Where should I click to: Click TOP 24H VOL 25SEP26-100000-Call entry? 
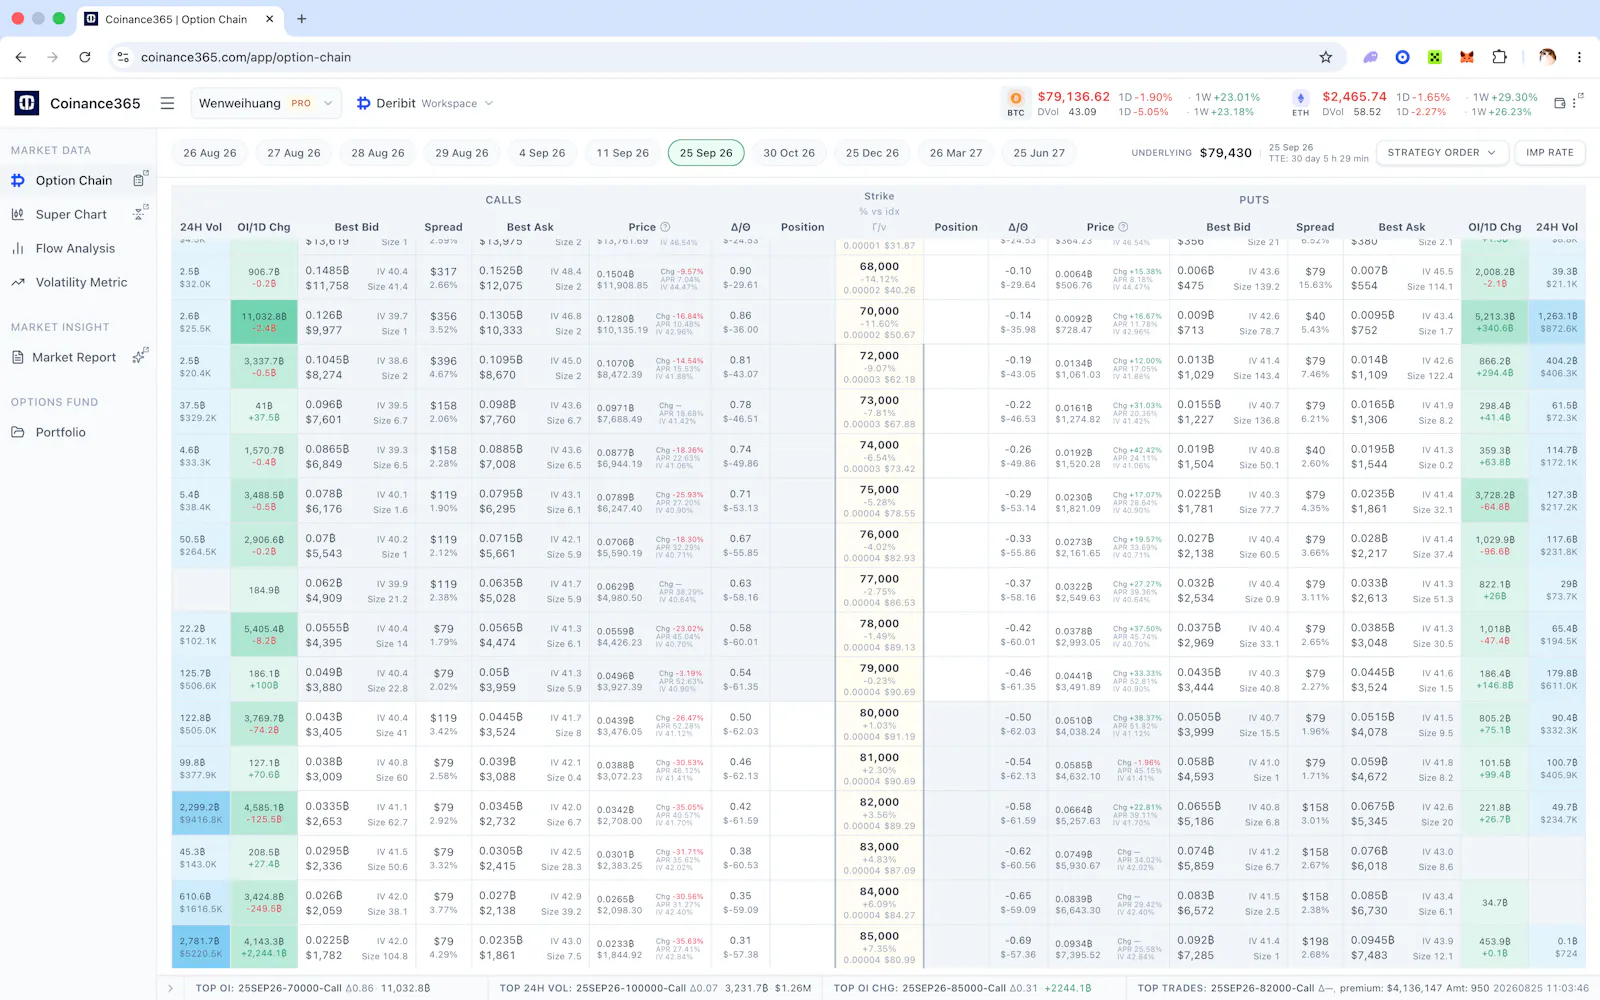655,988
